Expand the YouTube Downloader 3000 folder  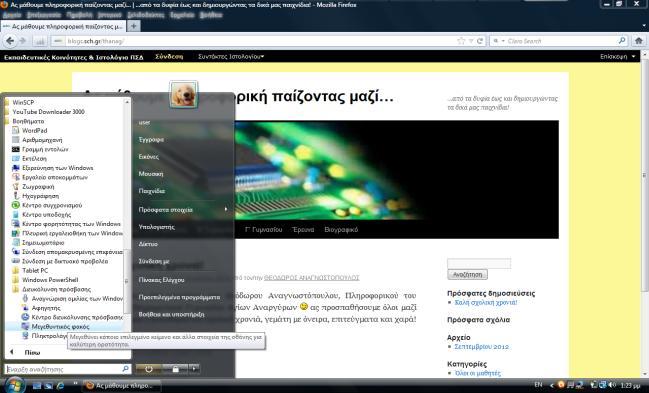click(x=45, y=112)
